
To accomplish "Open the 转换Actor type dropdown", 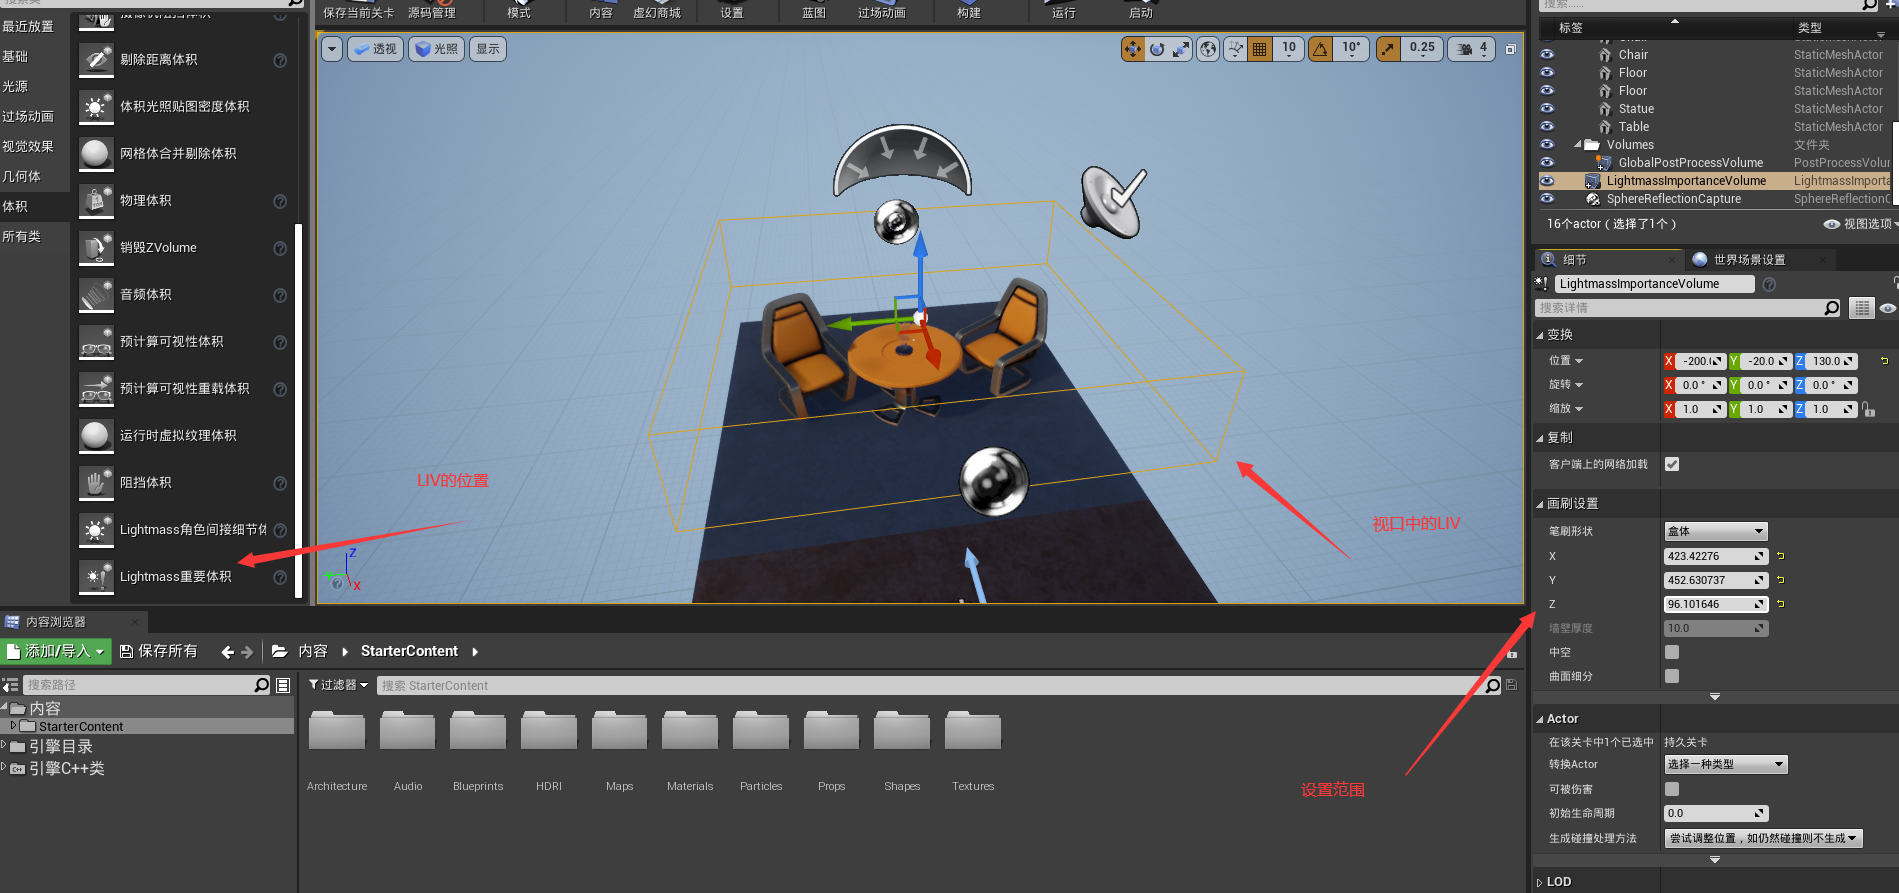I will tap(1725, 764).
